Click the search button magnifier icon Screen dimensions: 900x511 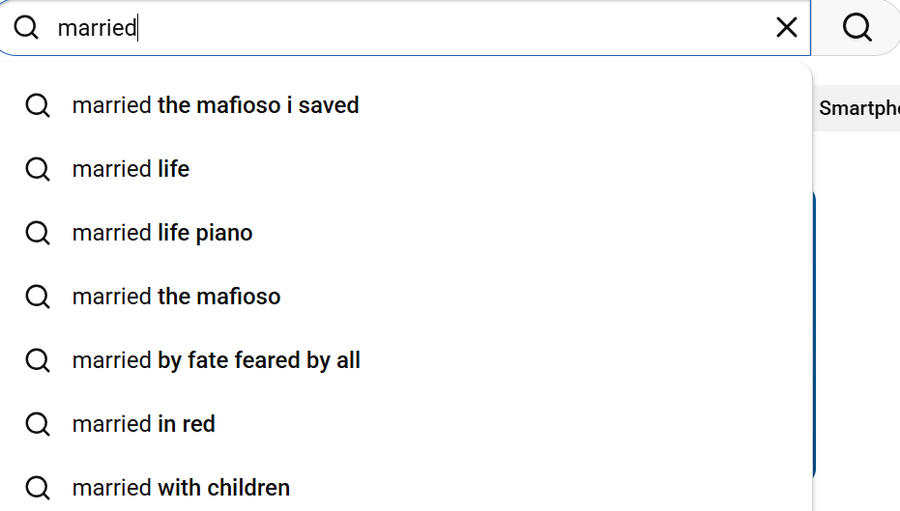pos(857,27)
